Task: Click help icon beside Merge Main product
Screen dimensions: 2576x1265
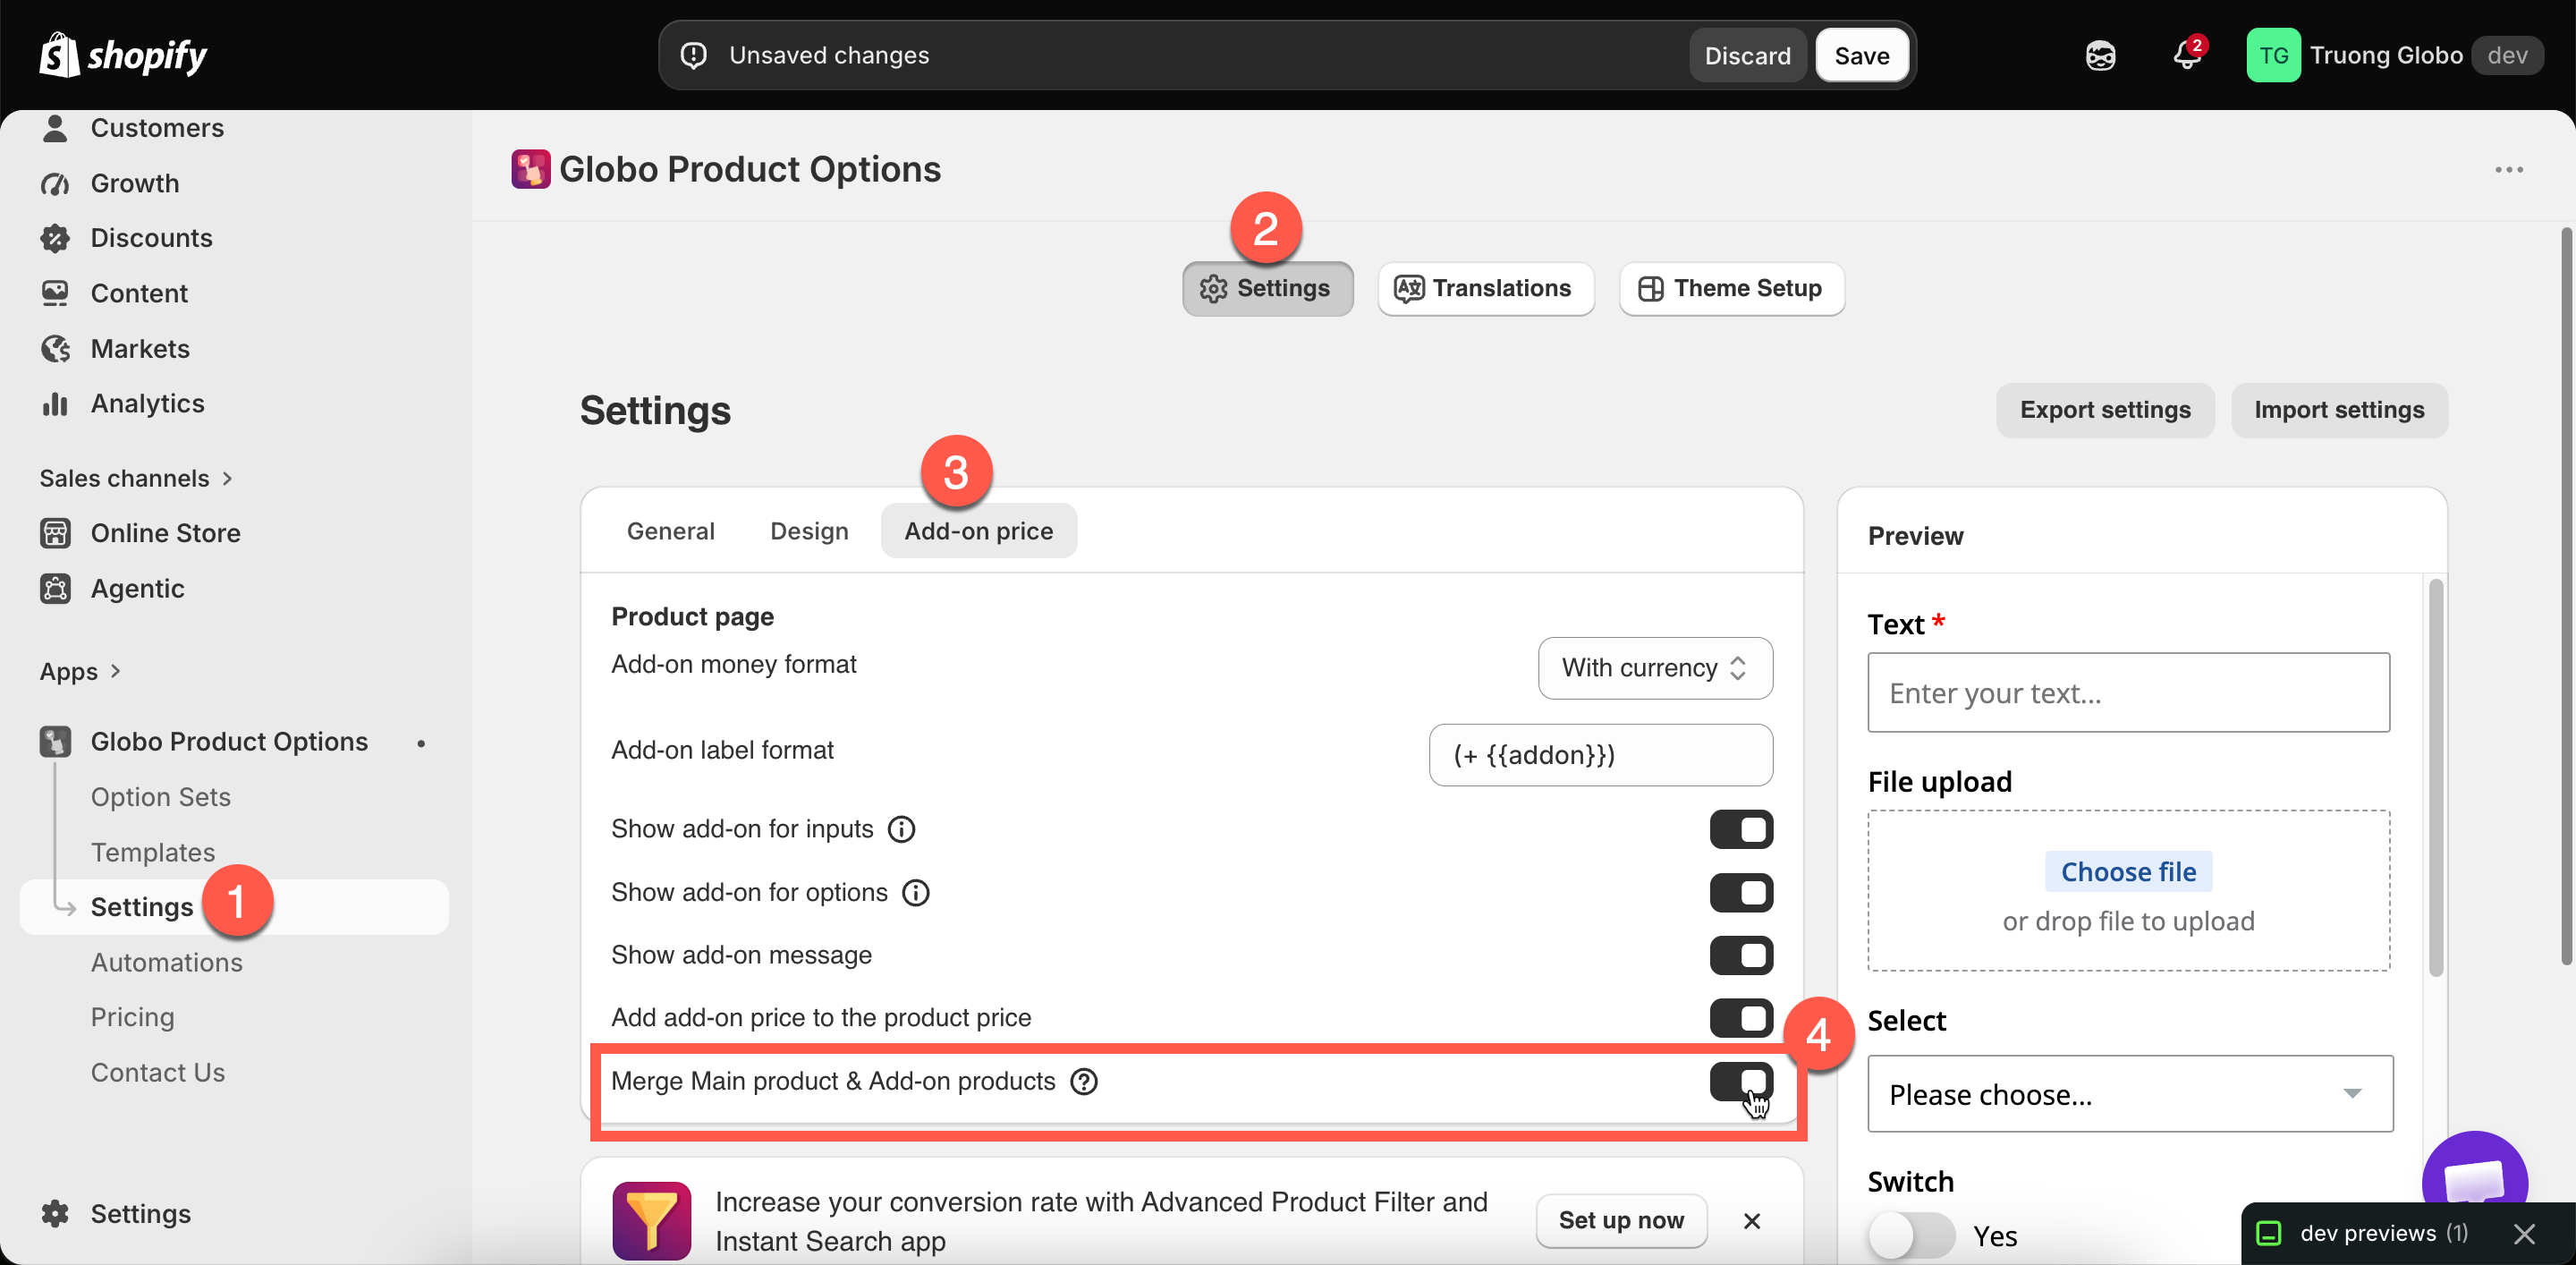Action: point(1083,1081)
